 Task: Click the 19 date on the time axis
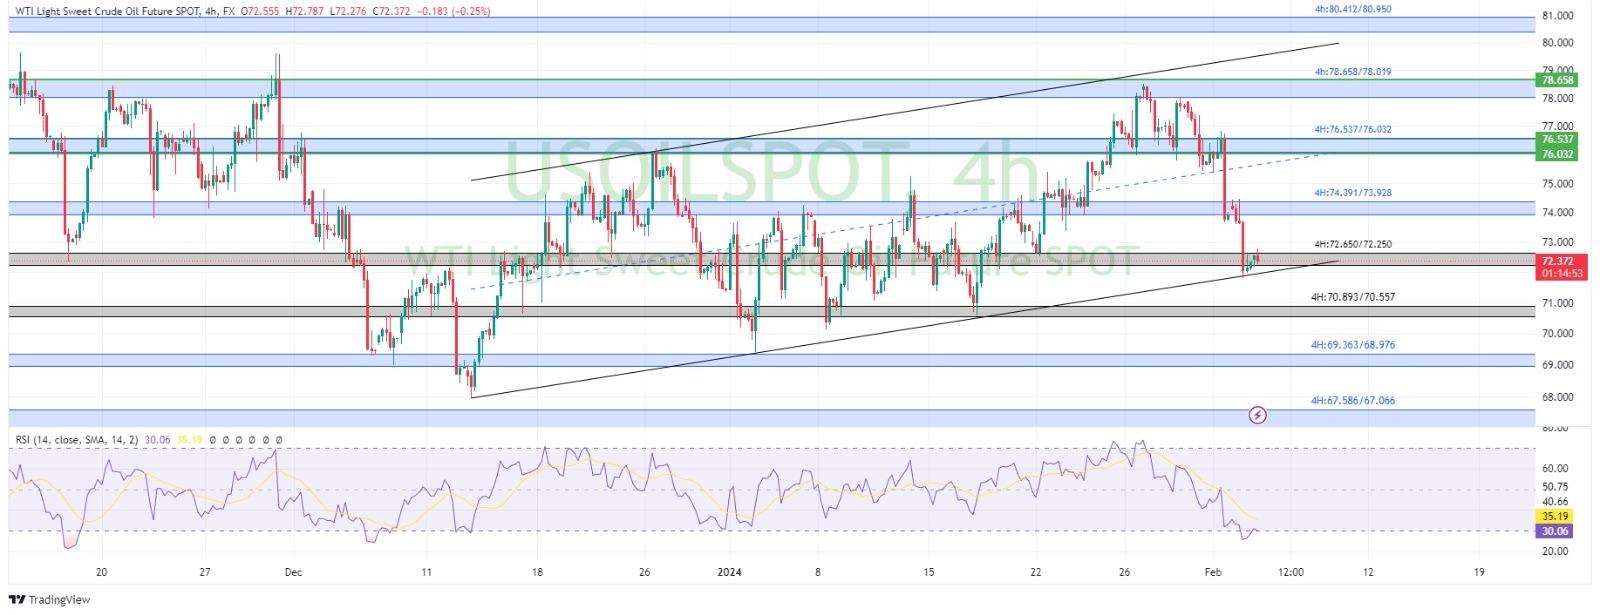coord(1478,572)
